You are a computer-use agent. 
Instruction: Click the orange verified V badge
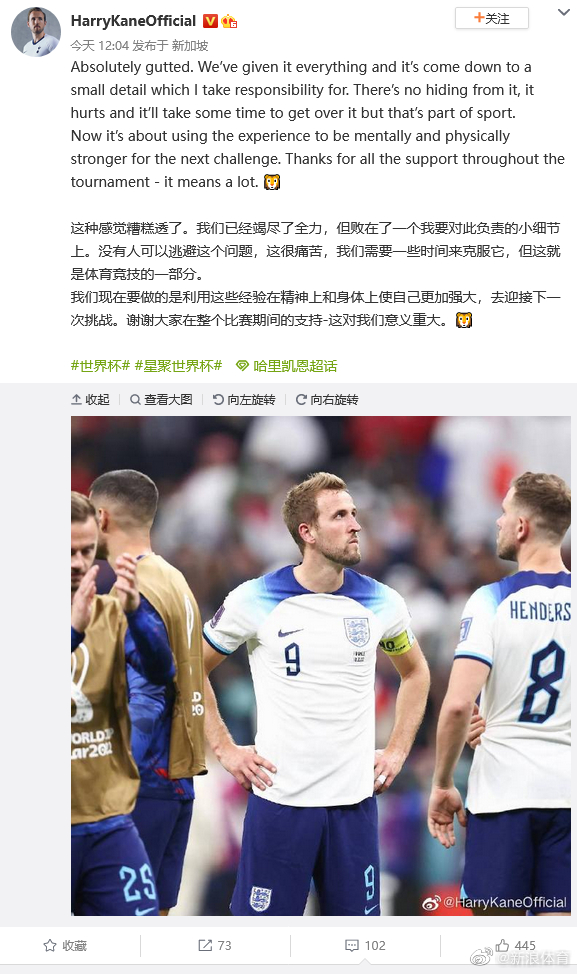pyautogui.click(x=211, y=21)
